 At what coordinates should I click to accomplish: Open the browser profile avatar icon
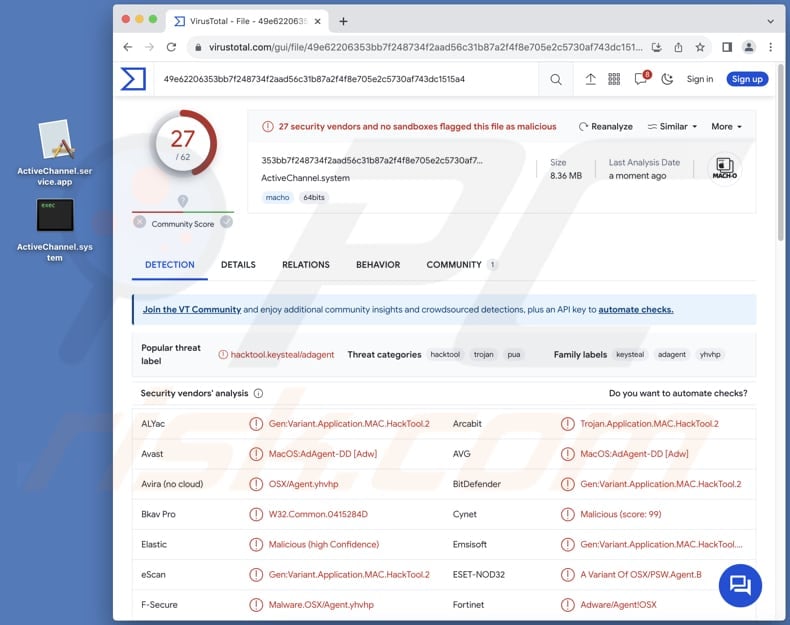point(749,47)
